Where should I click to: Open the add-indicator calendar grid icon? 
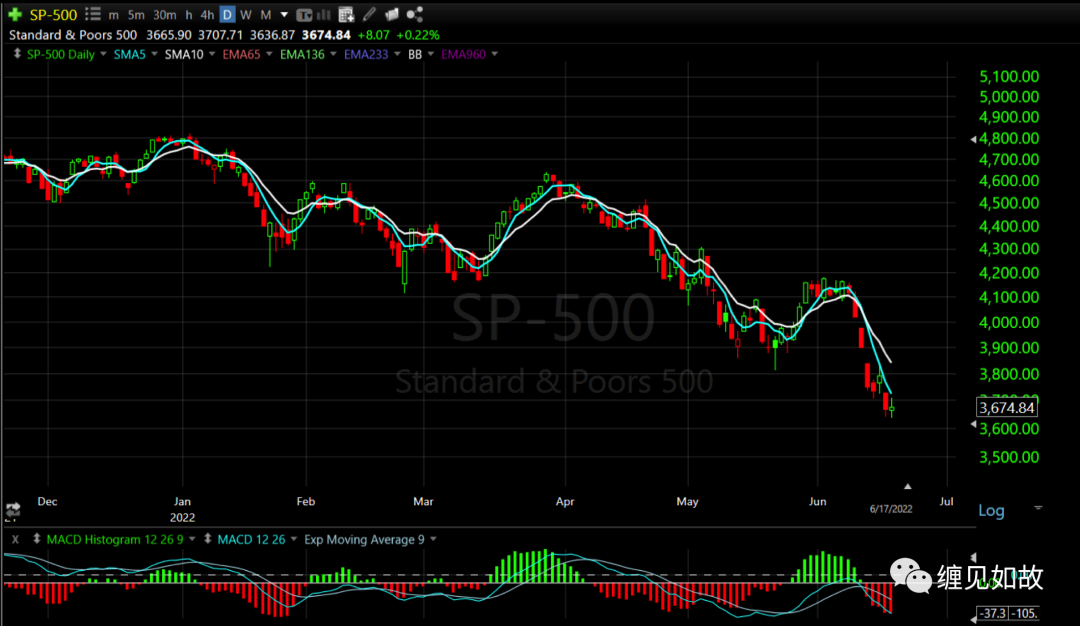(346, 14)
